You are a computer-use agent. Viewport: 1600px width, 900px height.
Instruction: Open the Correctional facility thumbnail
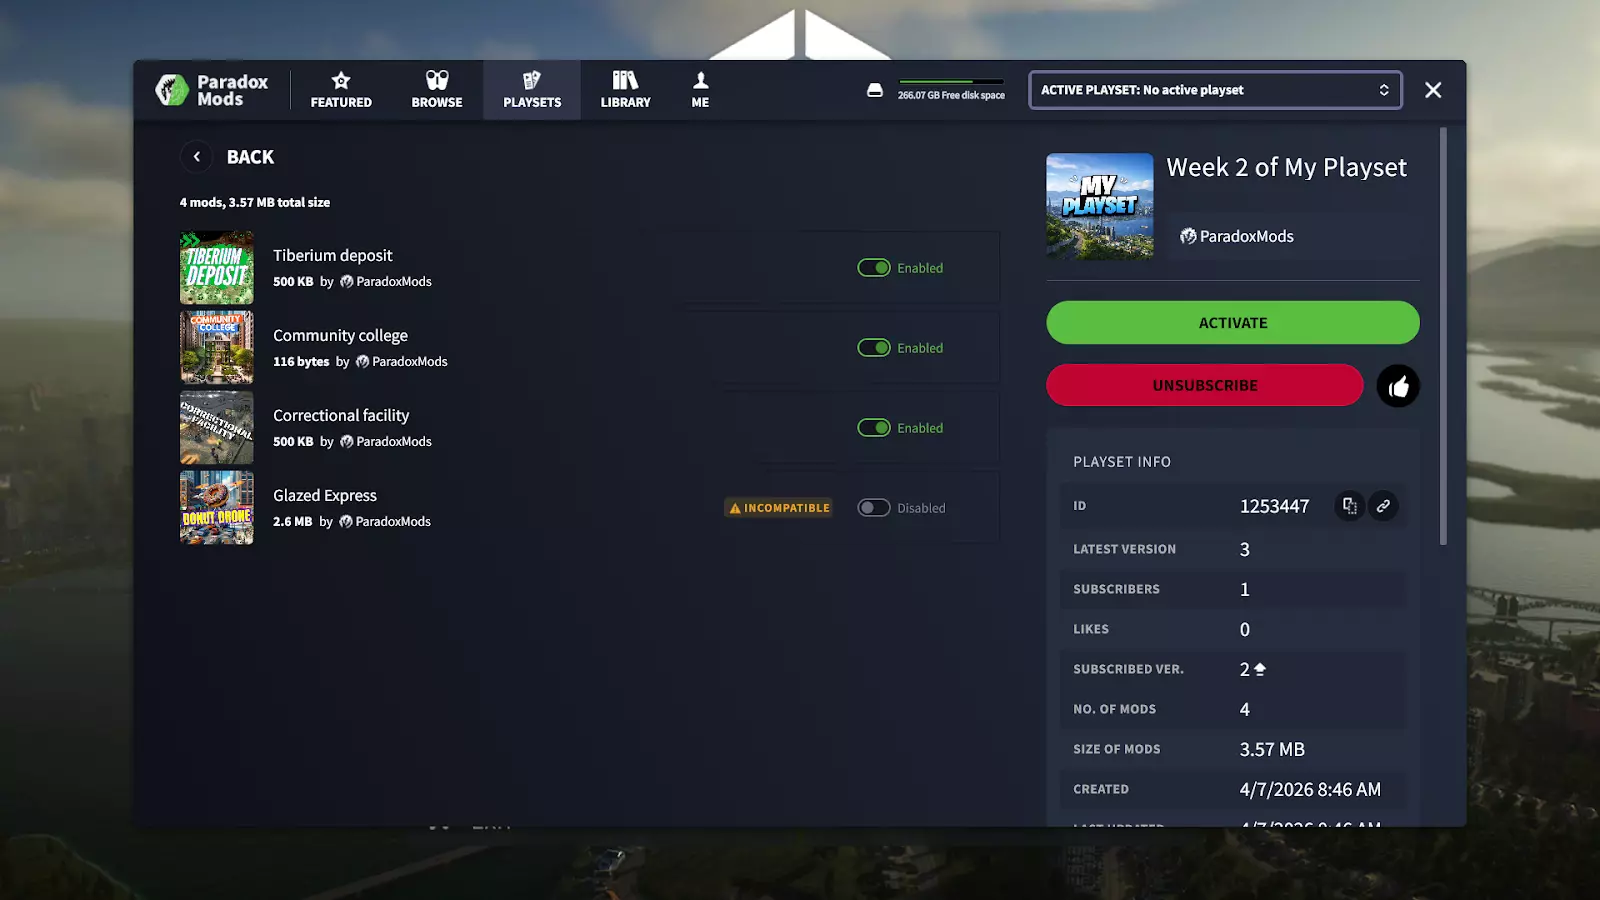coord(217,428)
